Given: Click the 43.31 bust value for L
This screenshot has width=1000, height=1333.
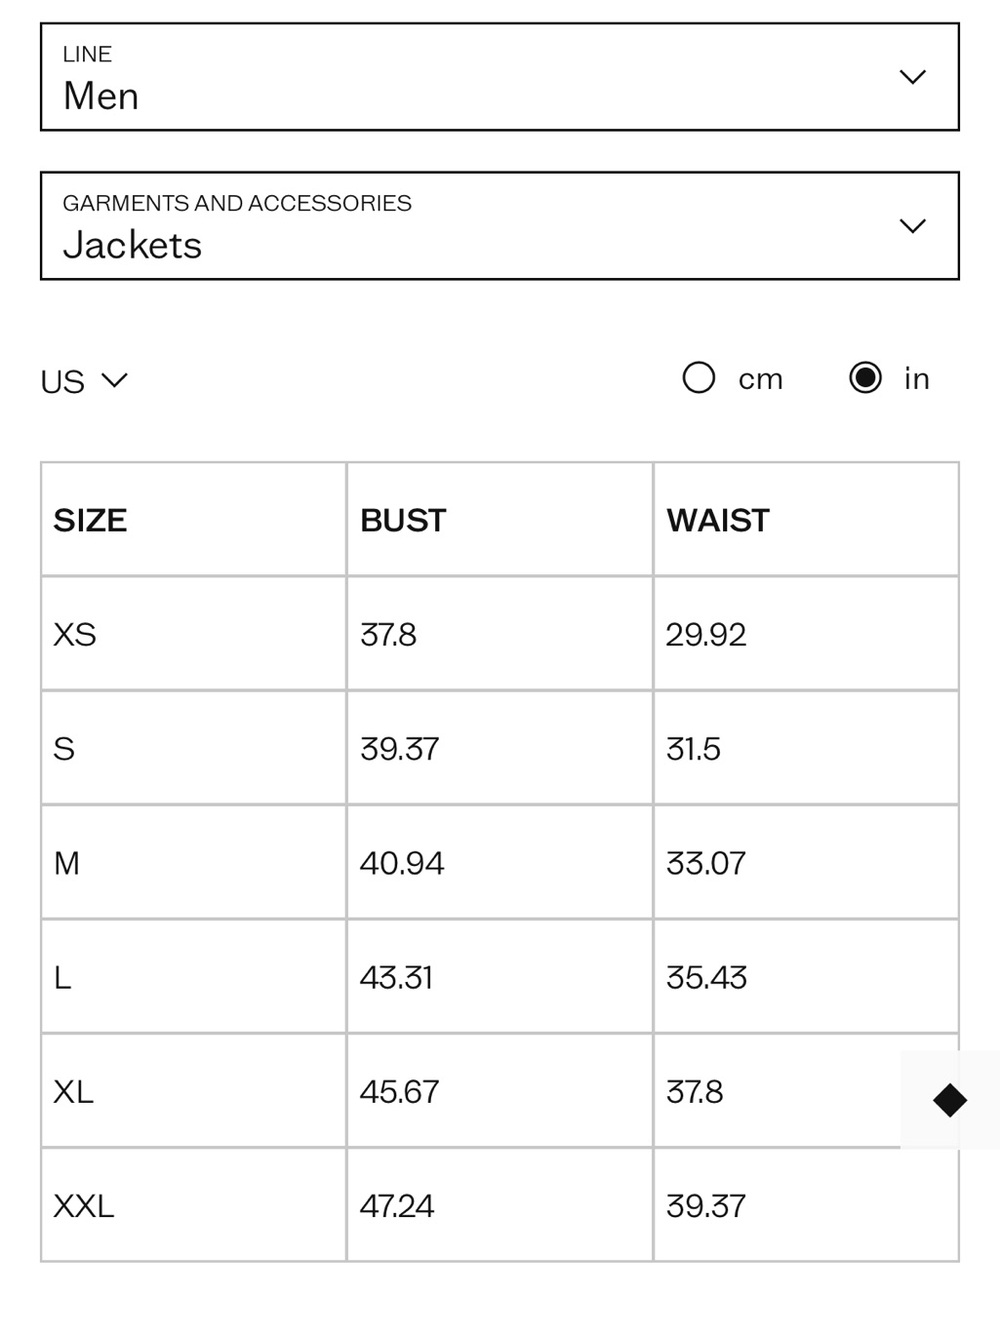Looking at the screenshot, I should (396, 977).
